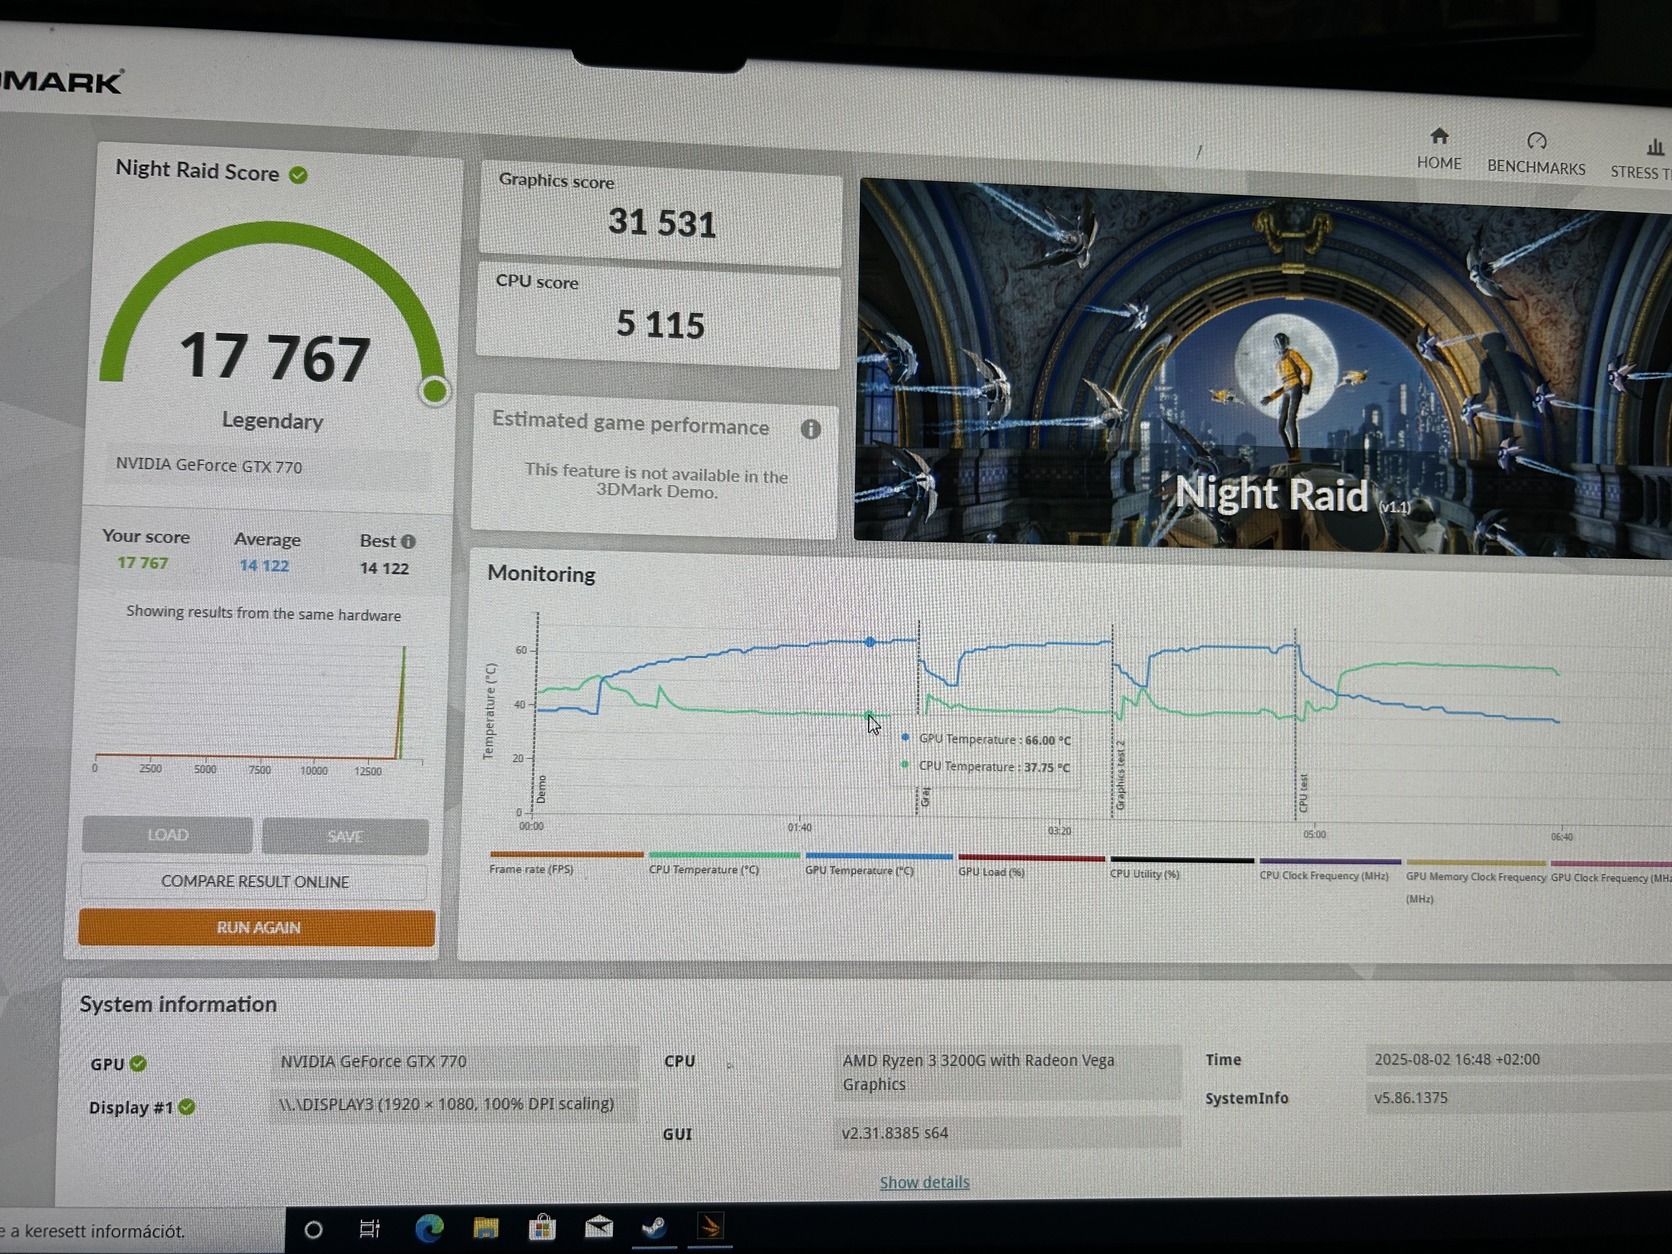Toggle the Frame rate (FPS) chart series
This screenshot has width=1672, height=1254.
point(565,862)
